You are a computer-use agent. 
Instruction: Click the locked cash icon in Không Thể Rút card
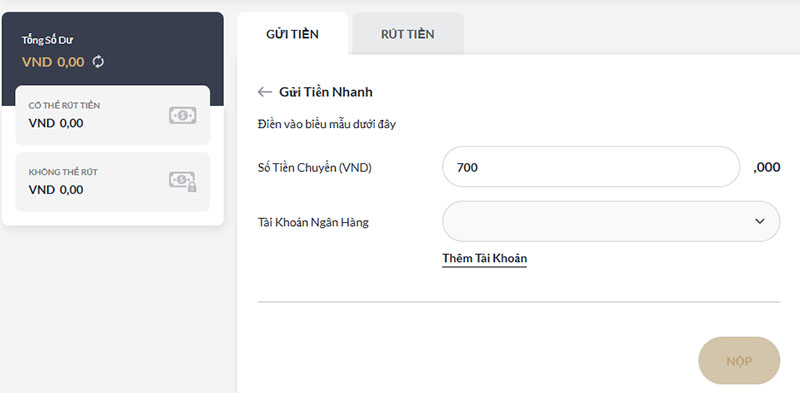click(x=183, y=182)
